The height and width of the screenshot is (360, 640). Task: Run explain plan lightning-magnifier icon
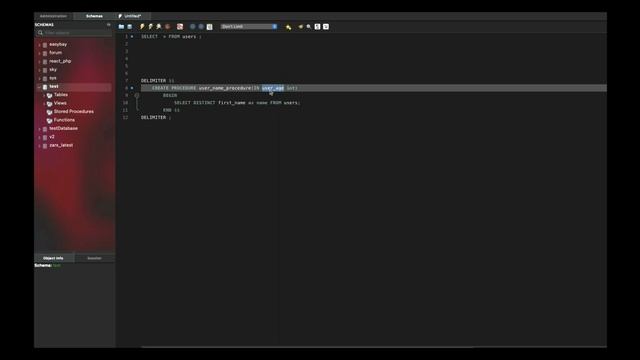click(159, 27)
